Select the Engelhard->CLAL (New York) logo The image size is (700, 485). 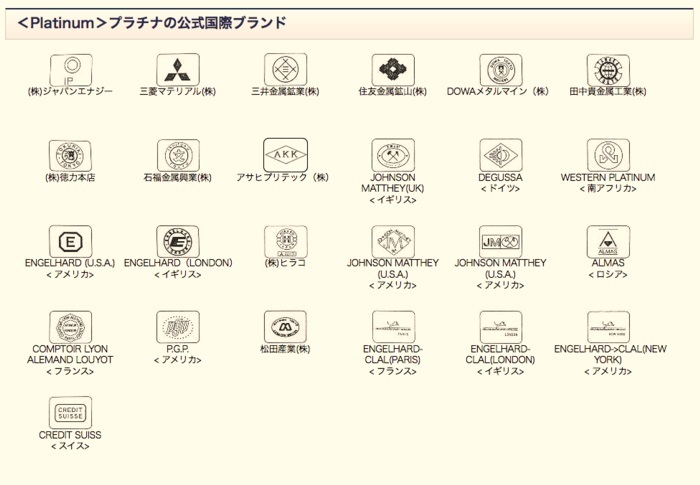[x=608, y=327]
